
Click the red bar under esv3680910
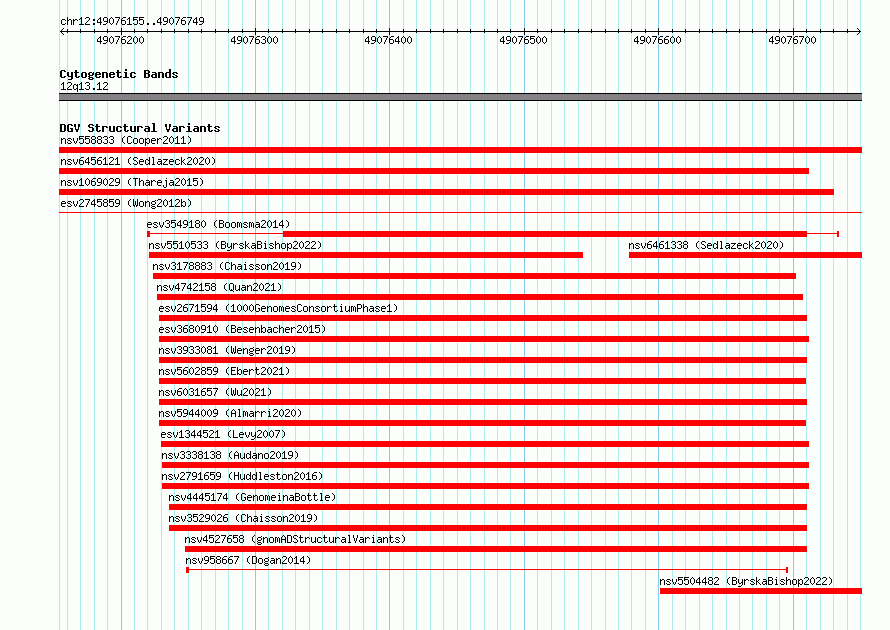[484, 339]
